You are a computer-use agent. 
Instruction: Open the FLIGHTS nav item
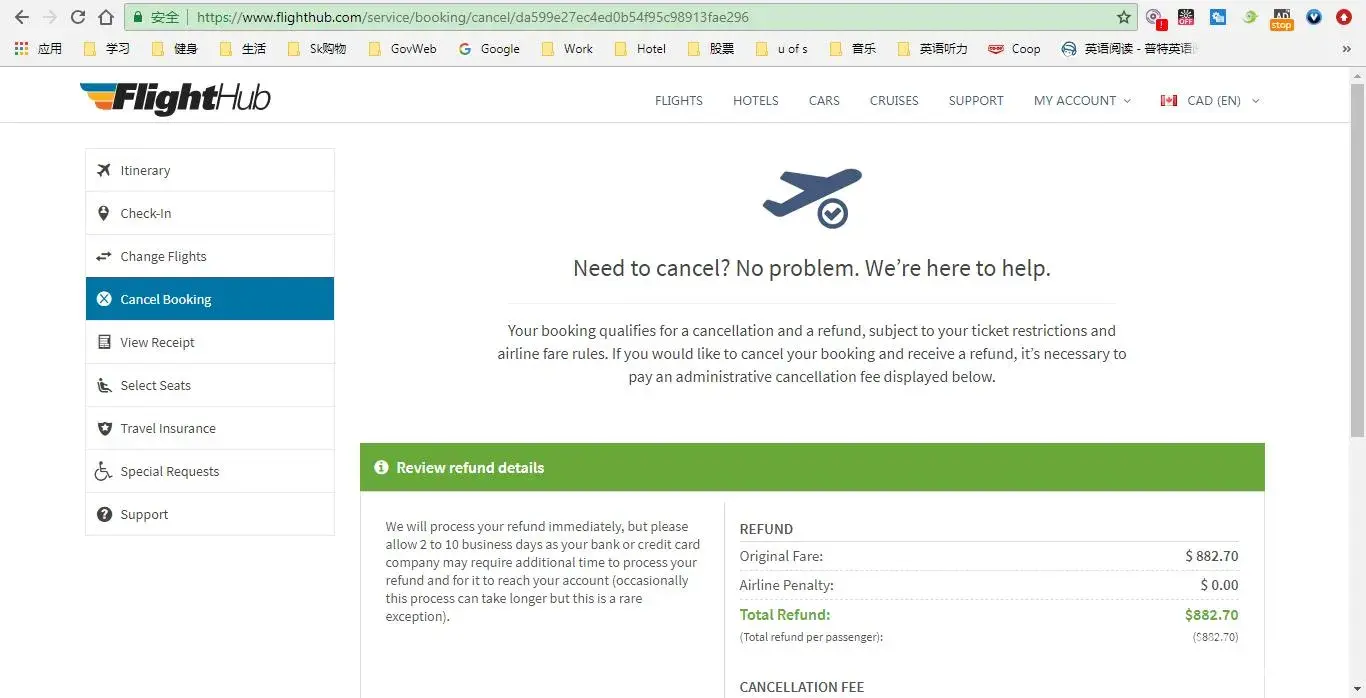pyautogui.click(x=679, y=100)
